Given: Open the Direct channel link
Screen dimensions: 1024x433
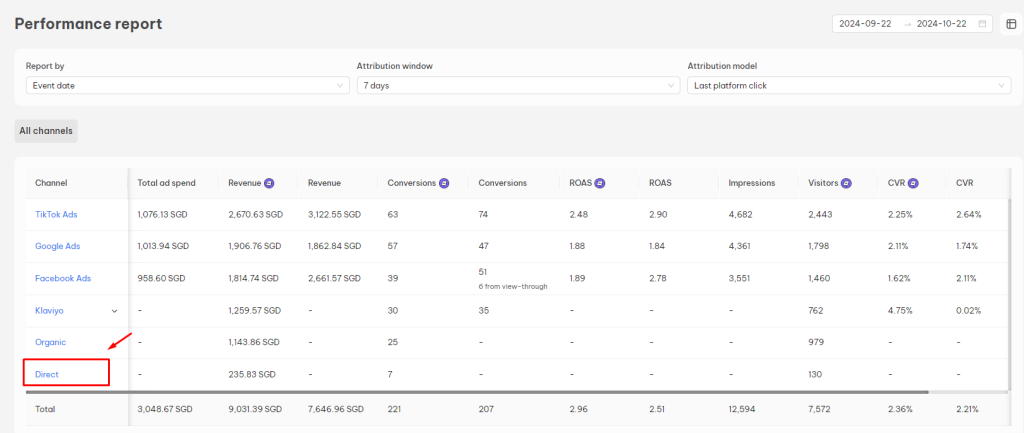Looking at the screenshot, I should point(47,373).
